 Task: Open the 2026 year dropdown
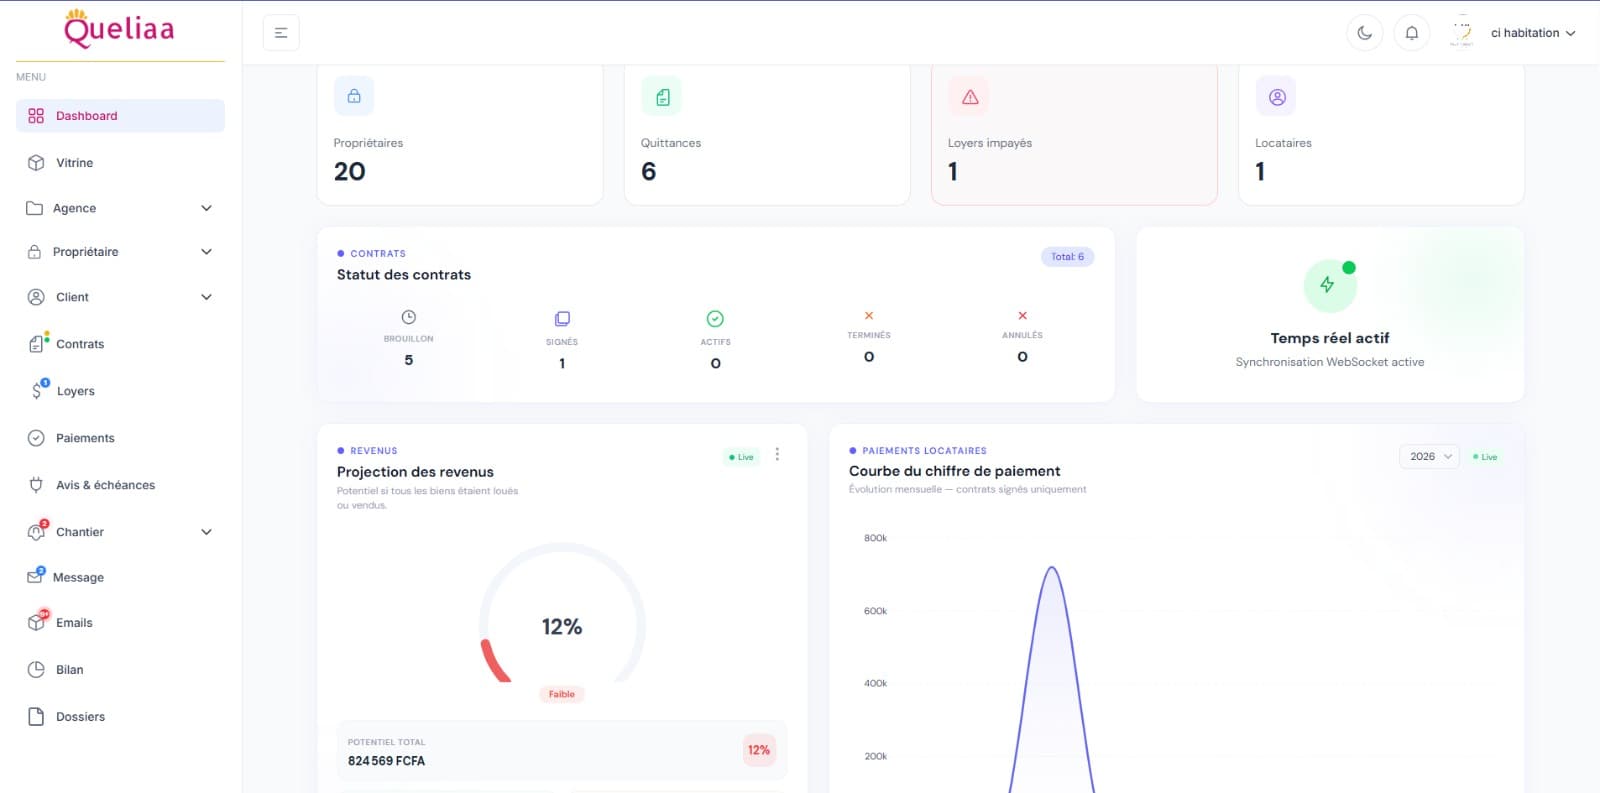coord(1430,456)
